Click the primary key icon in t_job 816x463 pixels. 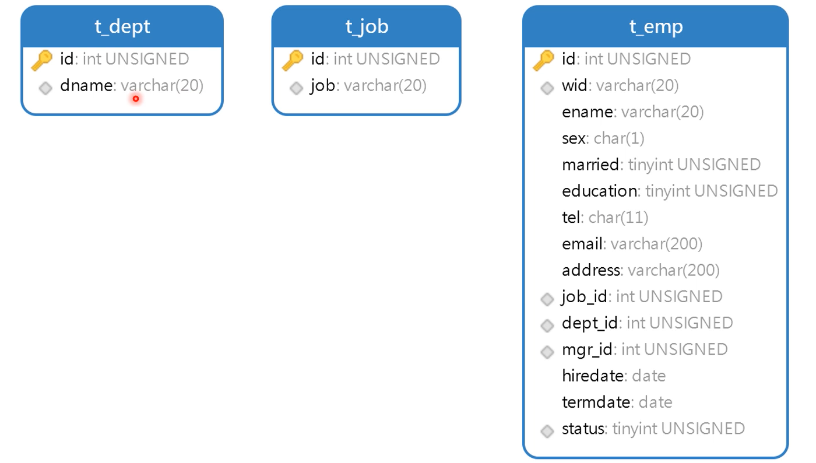pos(293,60)
